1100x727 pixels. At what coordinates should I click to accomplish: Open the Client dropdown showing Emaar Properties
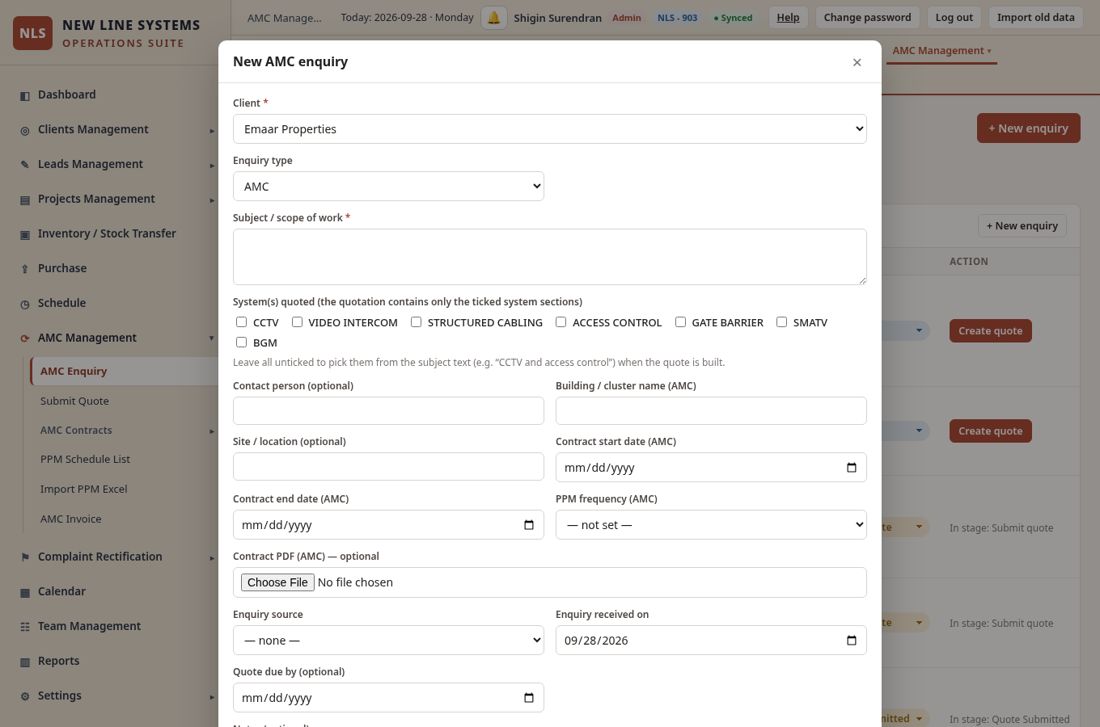click(549, 129)
